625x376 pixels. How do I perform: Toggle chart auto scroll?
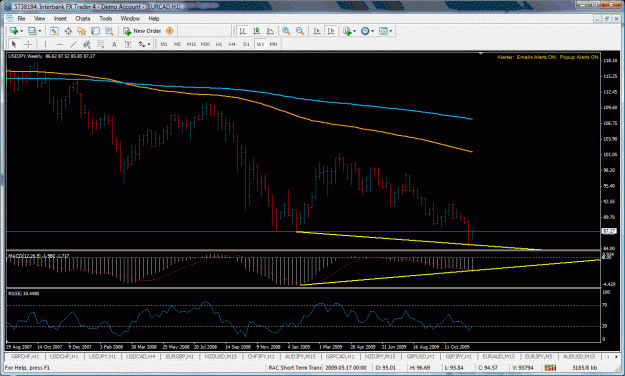(317, 31)
